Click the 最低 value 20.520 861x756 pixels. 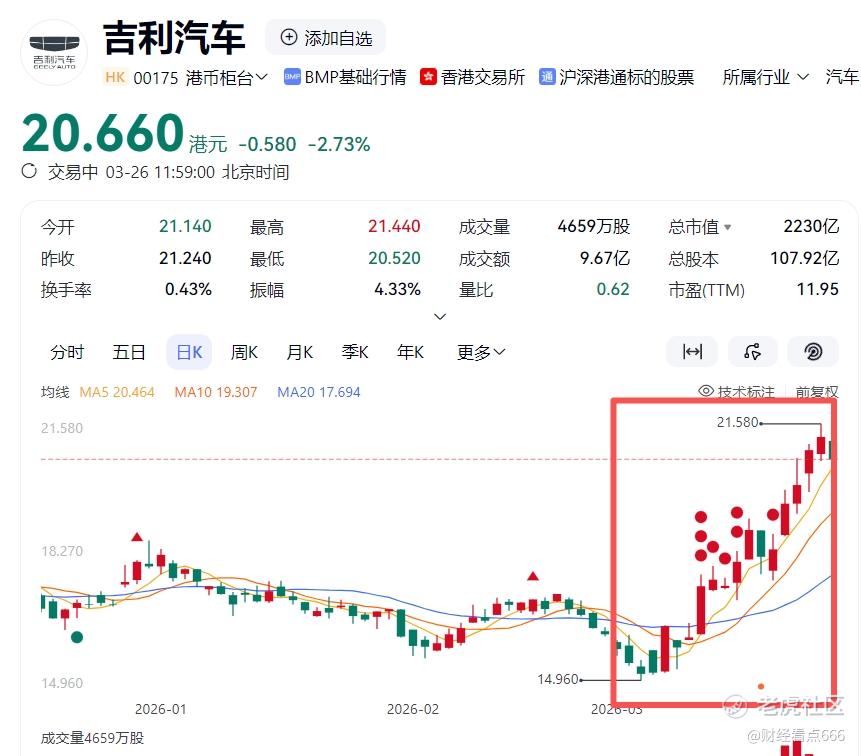point(394,258)
